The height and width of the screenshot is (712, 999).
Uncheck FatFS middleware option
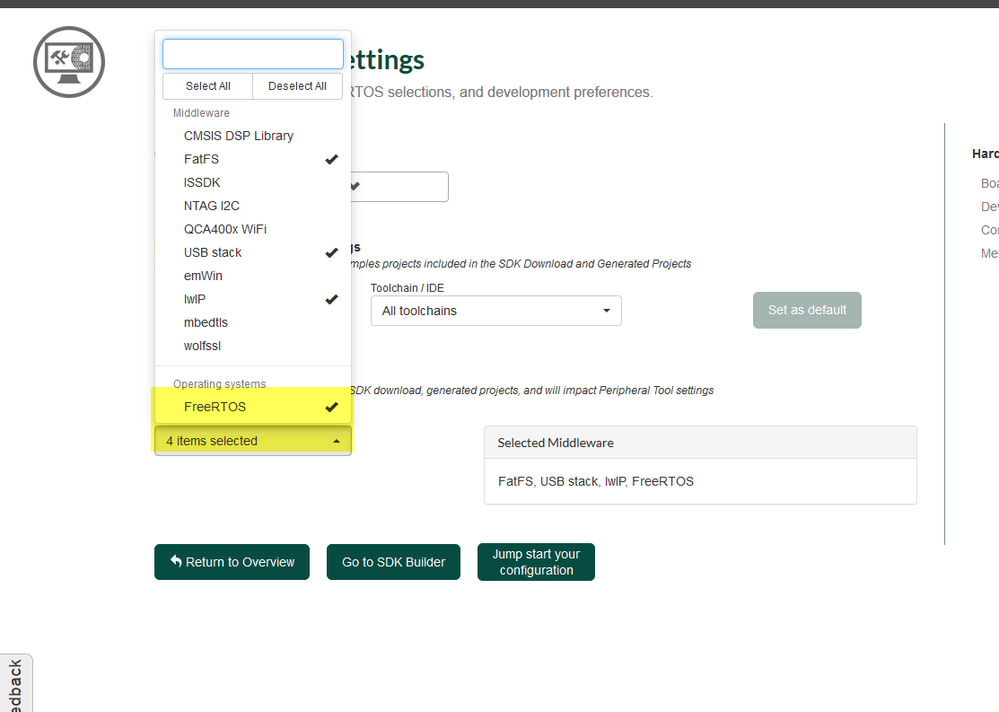click(253, 159)
